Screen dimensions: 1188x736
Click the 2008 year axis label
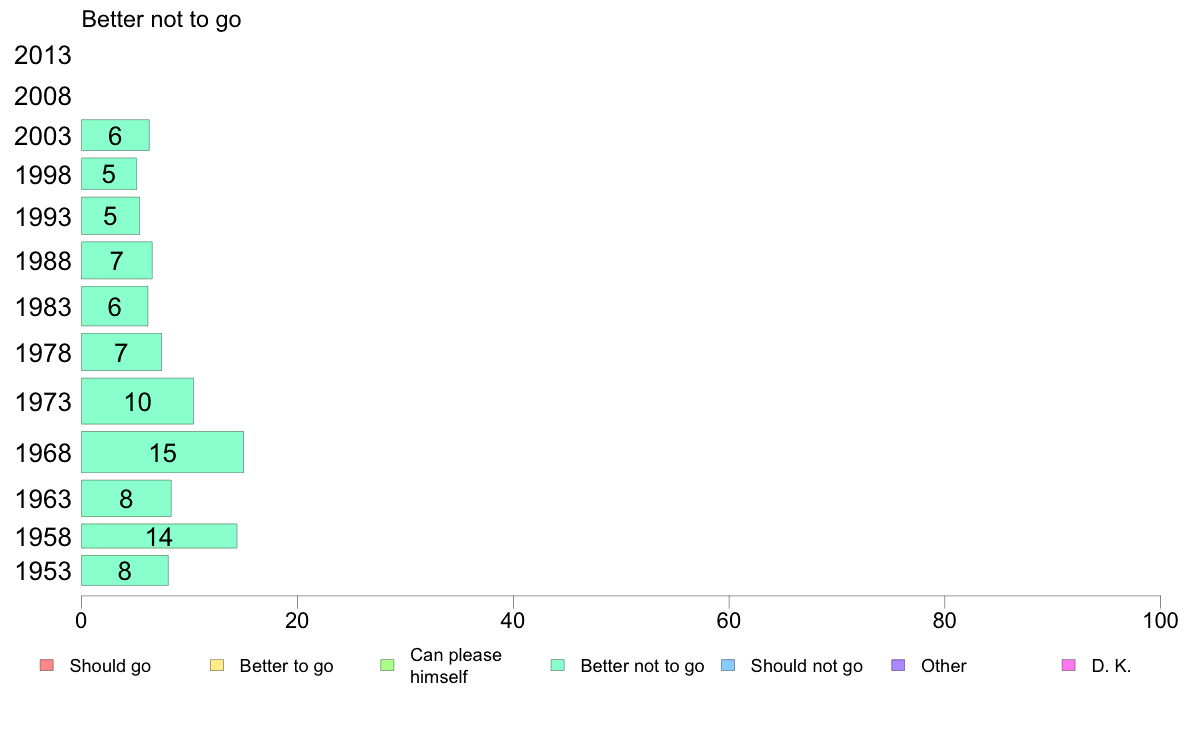tap(42, 96)
